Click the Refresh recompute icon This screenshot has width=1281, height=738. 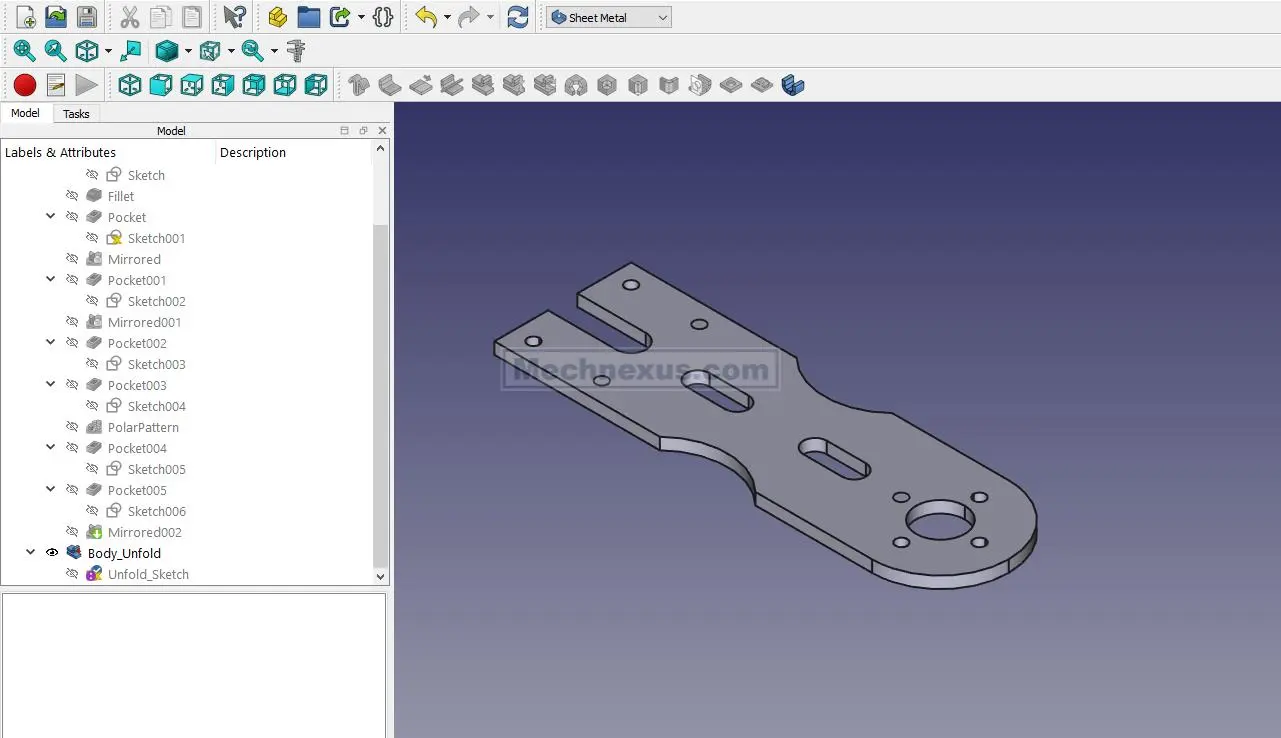(x=517, y=17)
